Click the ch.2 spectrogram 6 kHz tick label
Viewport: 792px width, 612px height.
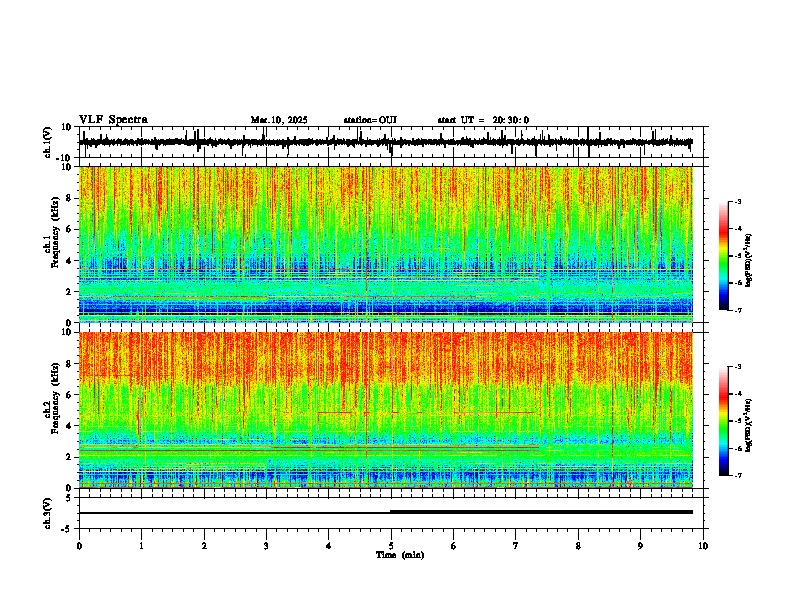pyautogui.click(x=69, y=395)
